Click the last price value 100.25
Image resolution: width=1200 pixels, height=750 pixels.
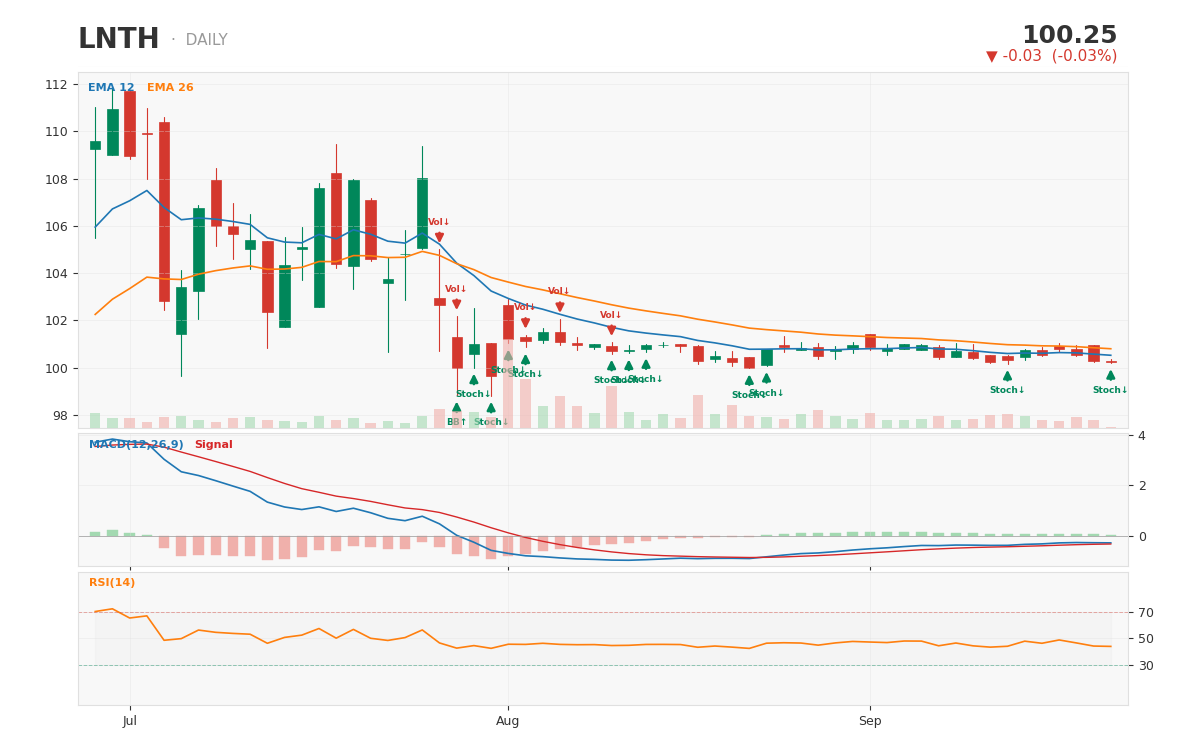(1069, 36)
